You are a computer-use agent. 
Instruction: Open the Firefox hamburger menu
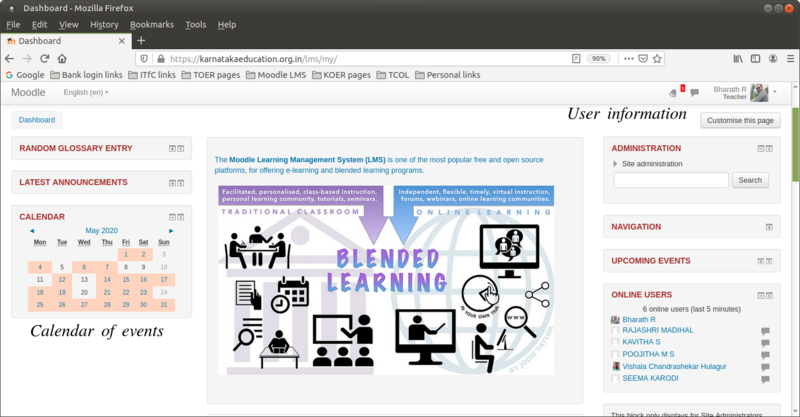[x=790, y=59]
